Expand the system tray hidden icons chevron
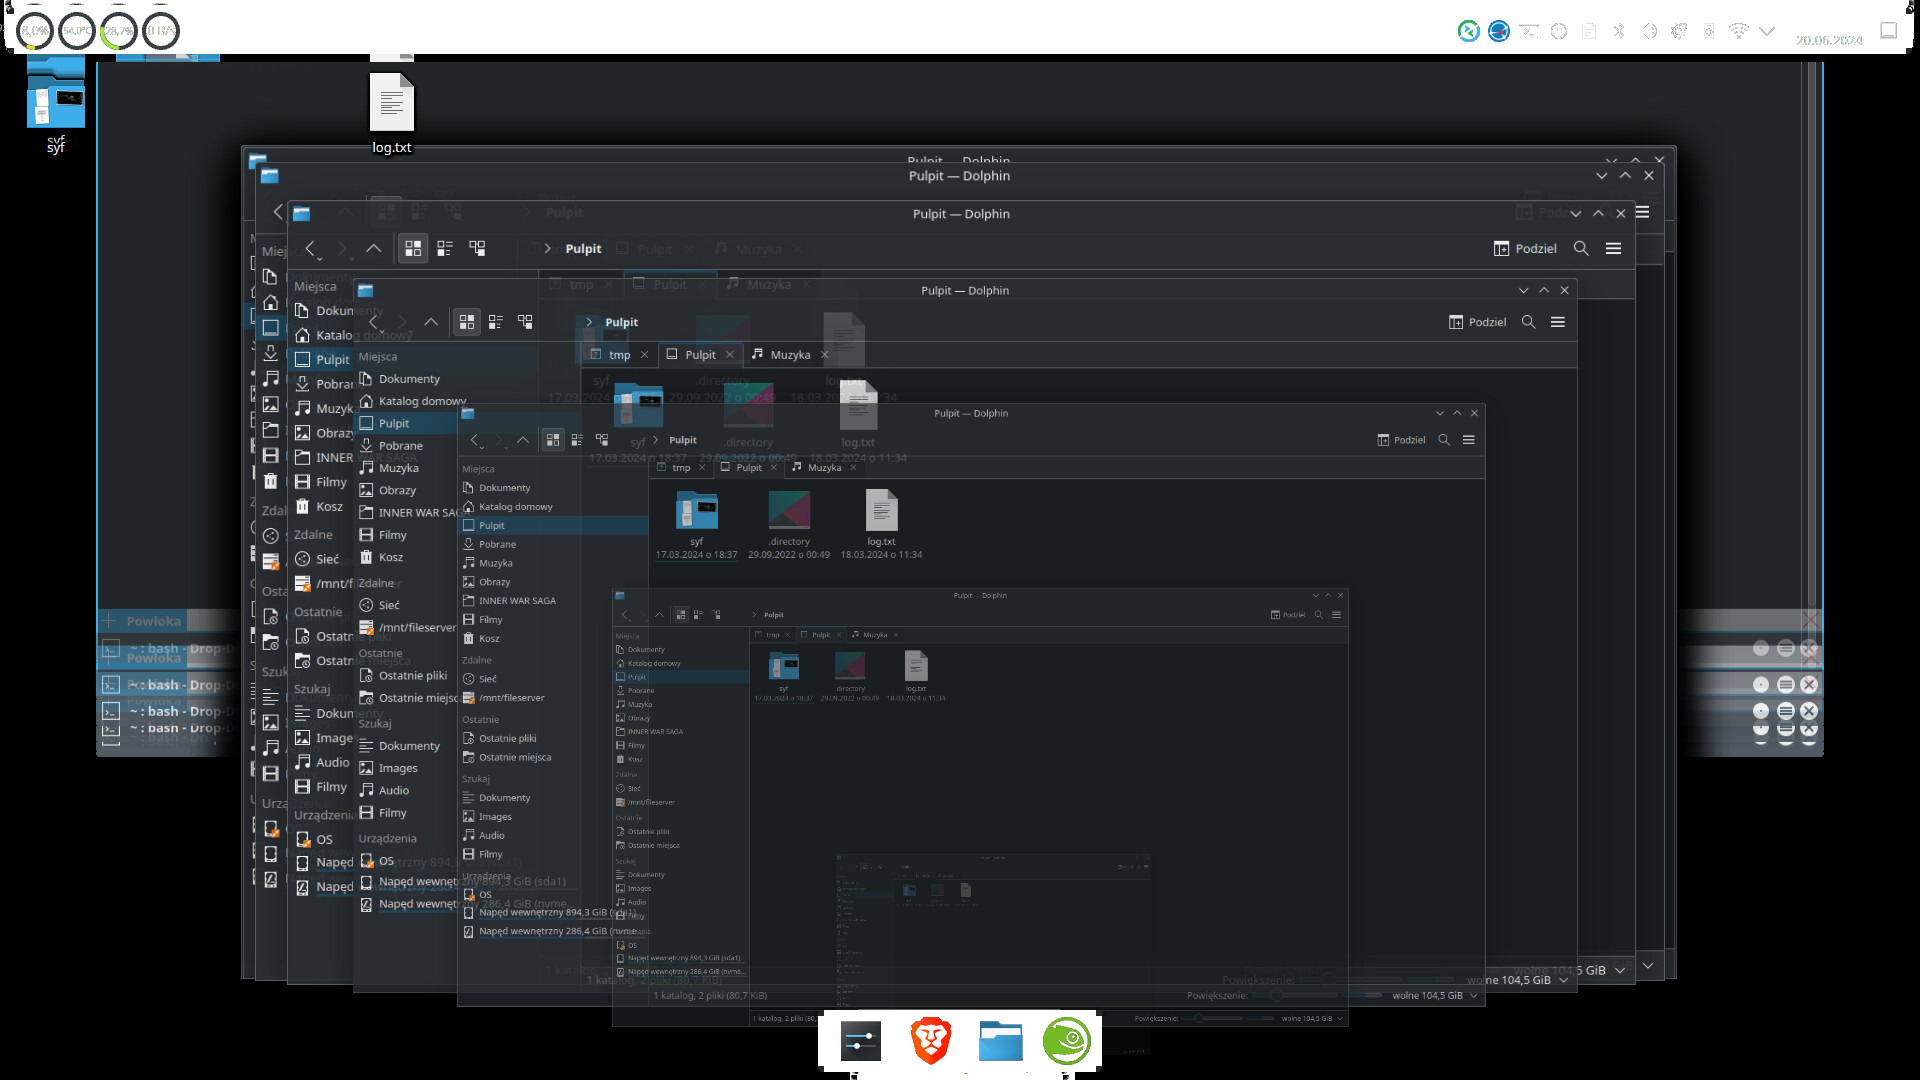The width and height of the screenshot is (1920, 1080). pos(1767,31)
